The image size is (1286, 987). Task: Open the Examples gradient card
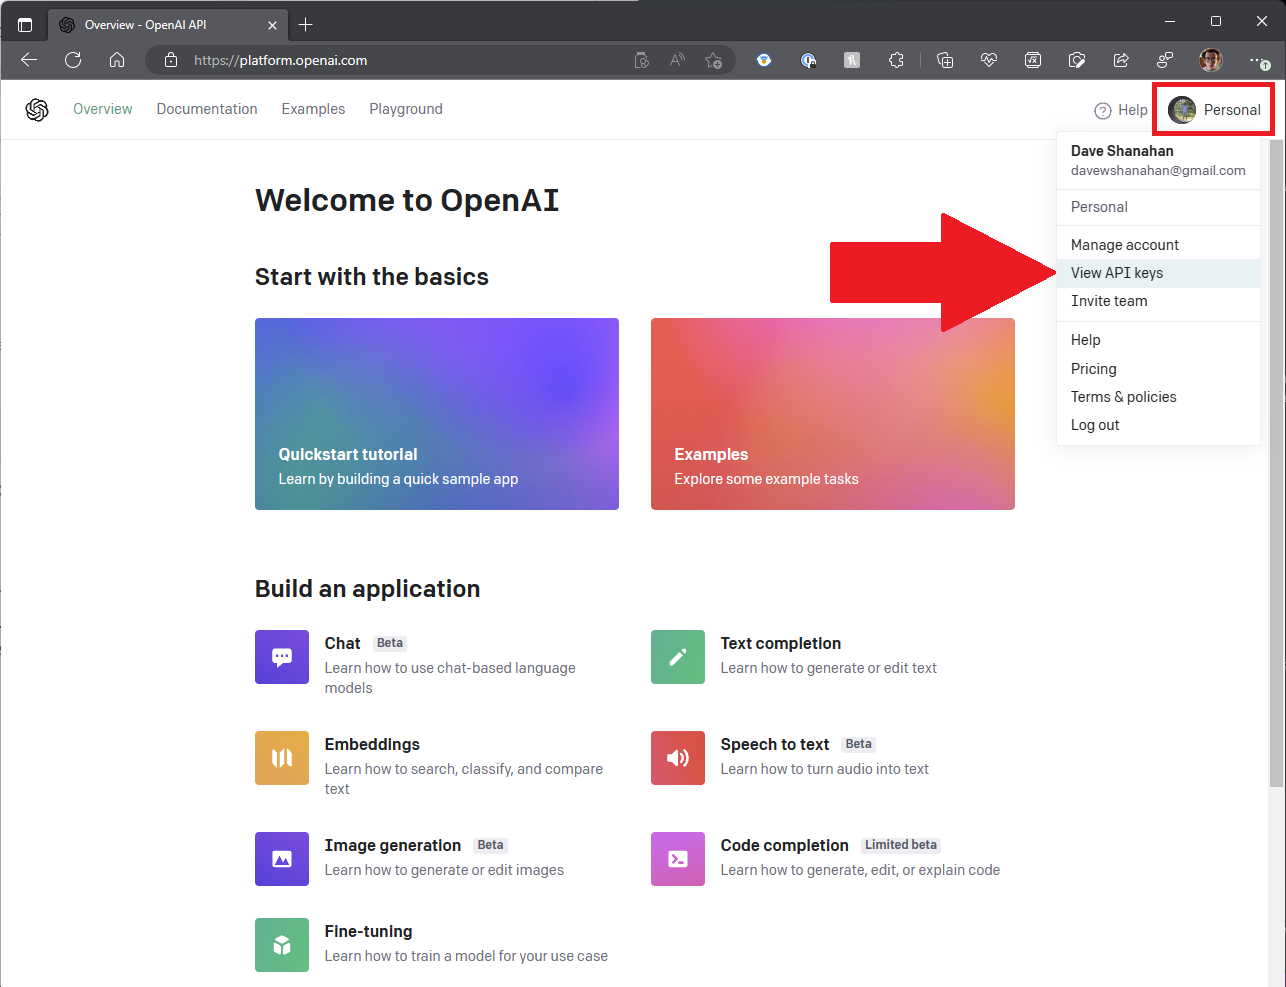(833, 414)
